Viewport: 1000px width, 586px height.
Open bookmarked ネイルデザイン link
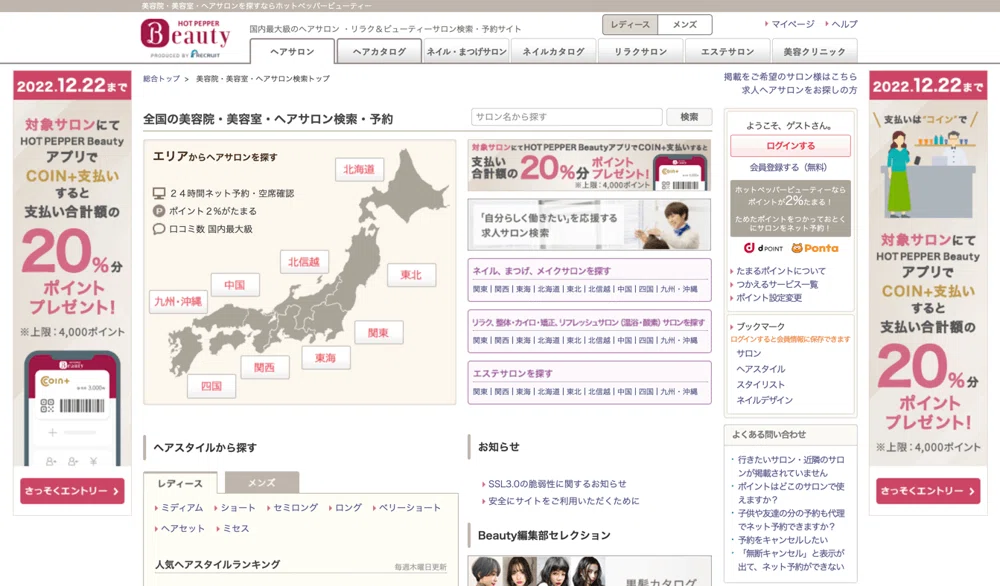[765, 400]
